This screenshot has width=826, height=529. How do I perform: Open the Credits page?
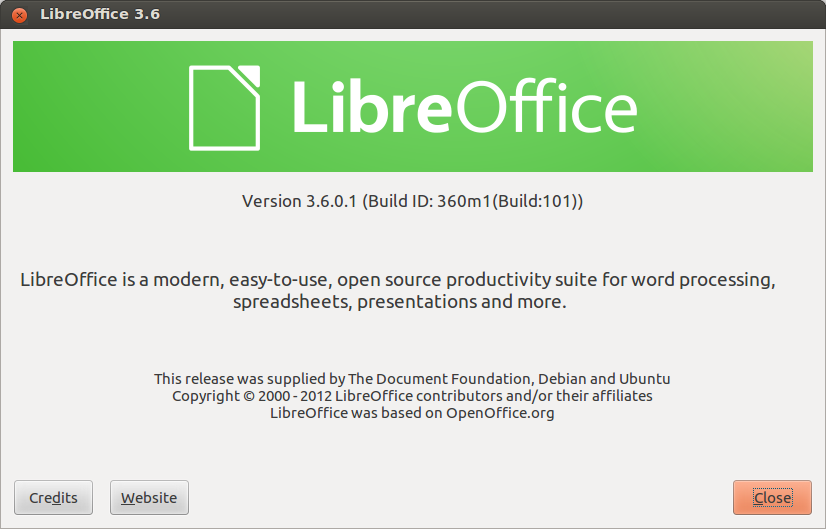53,497
